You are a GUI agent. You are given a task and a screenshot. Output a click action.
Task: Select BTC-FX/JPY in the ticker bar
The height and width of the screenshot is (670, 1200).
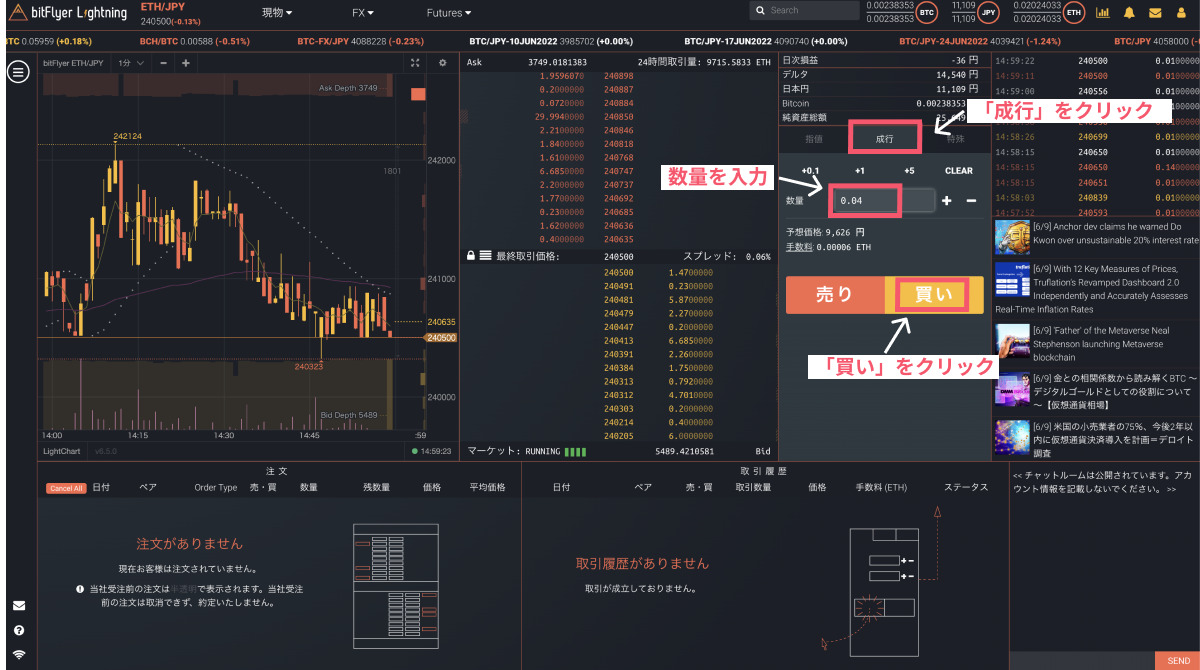[x=359, y=42]
